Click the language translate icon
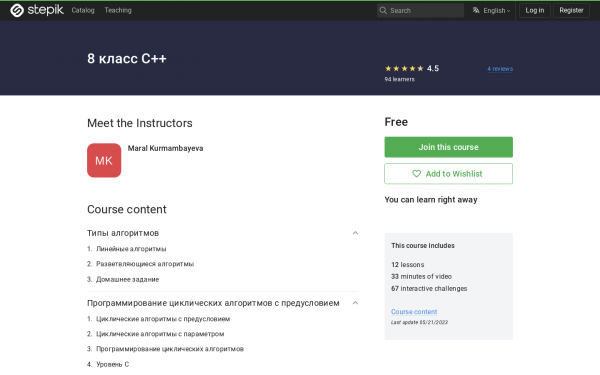Screen dimensions: 600x375 point(476,10)
